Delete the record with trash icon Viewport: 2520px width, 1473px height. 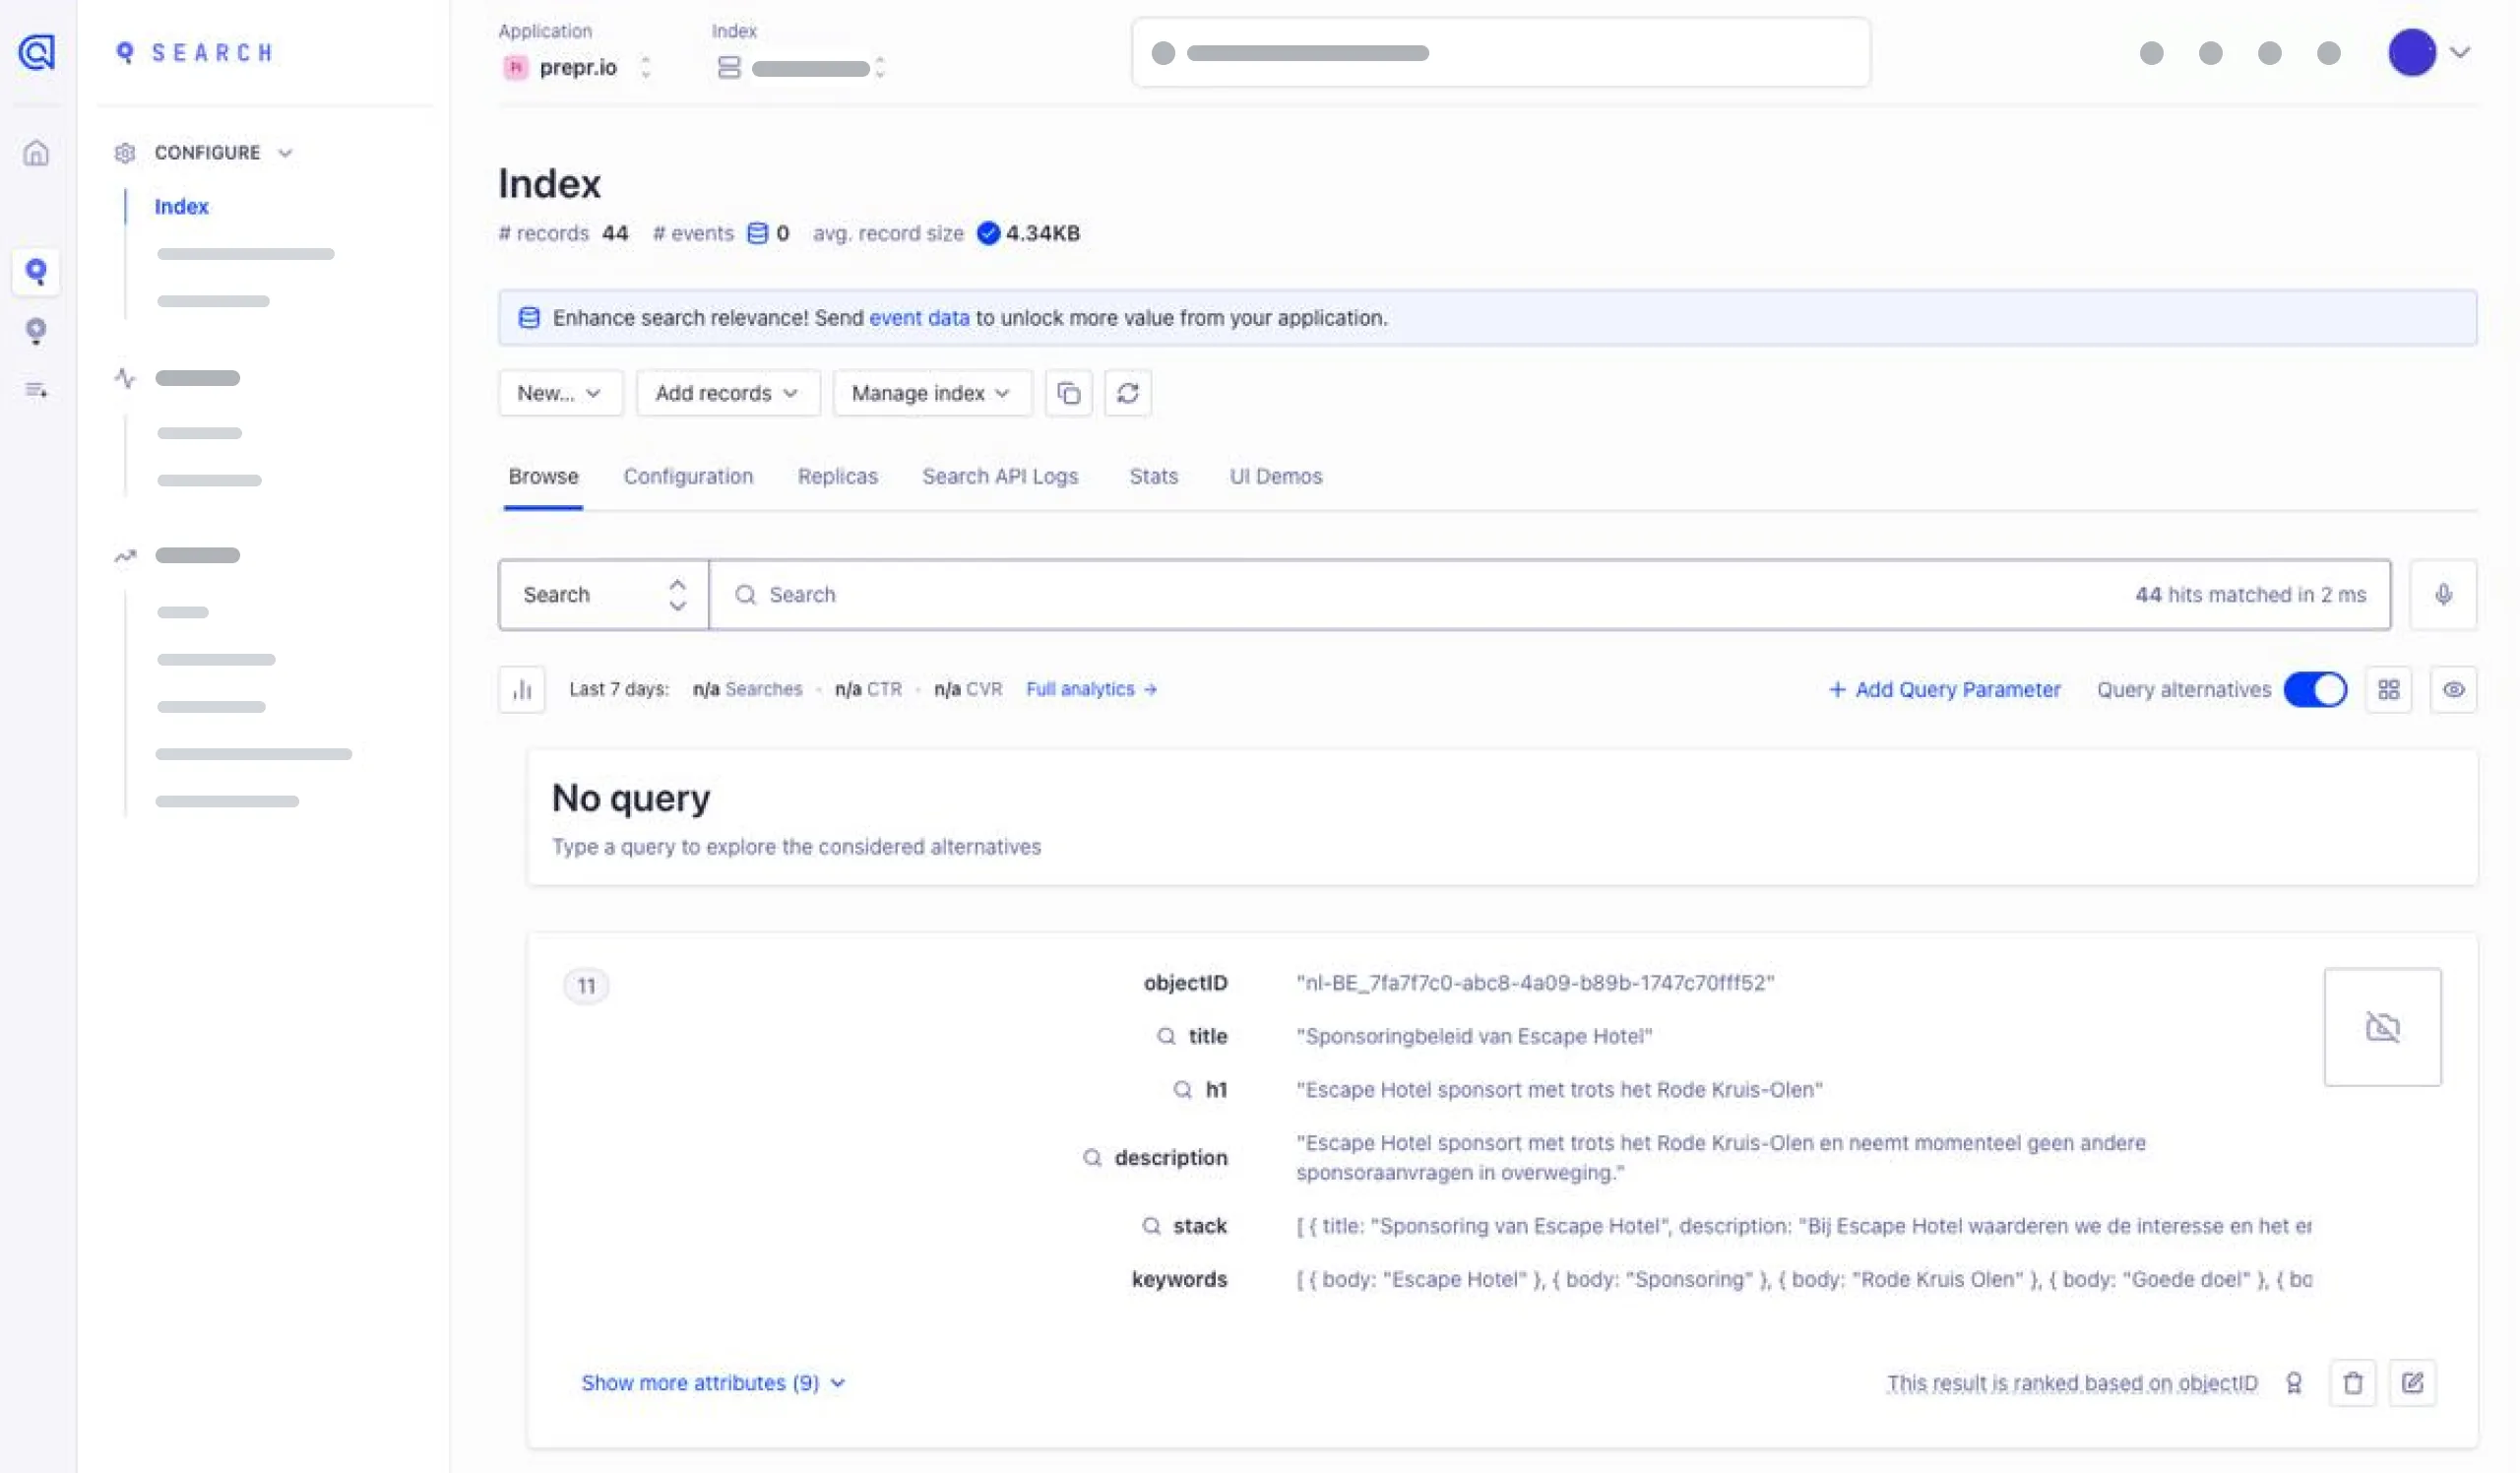coord(2352,1383)
